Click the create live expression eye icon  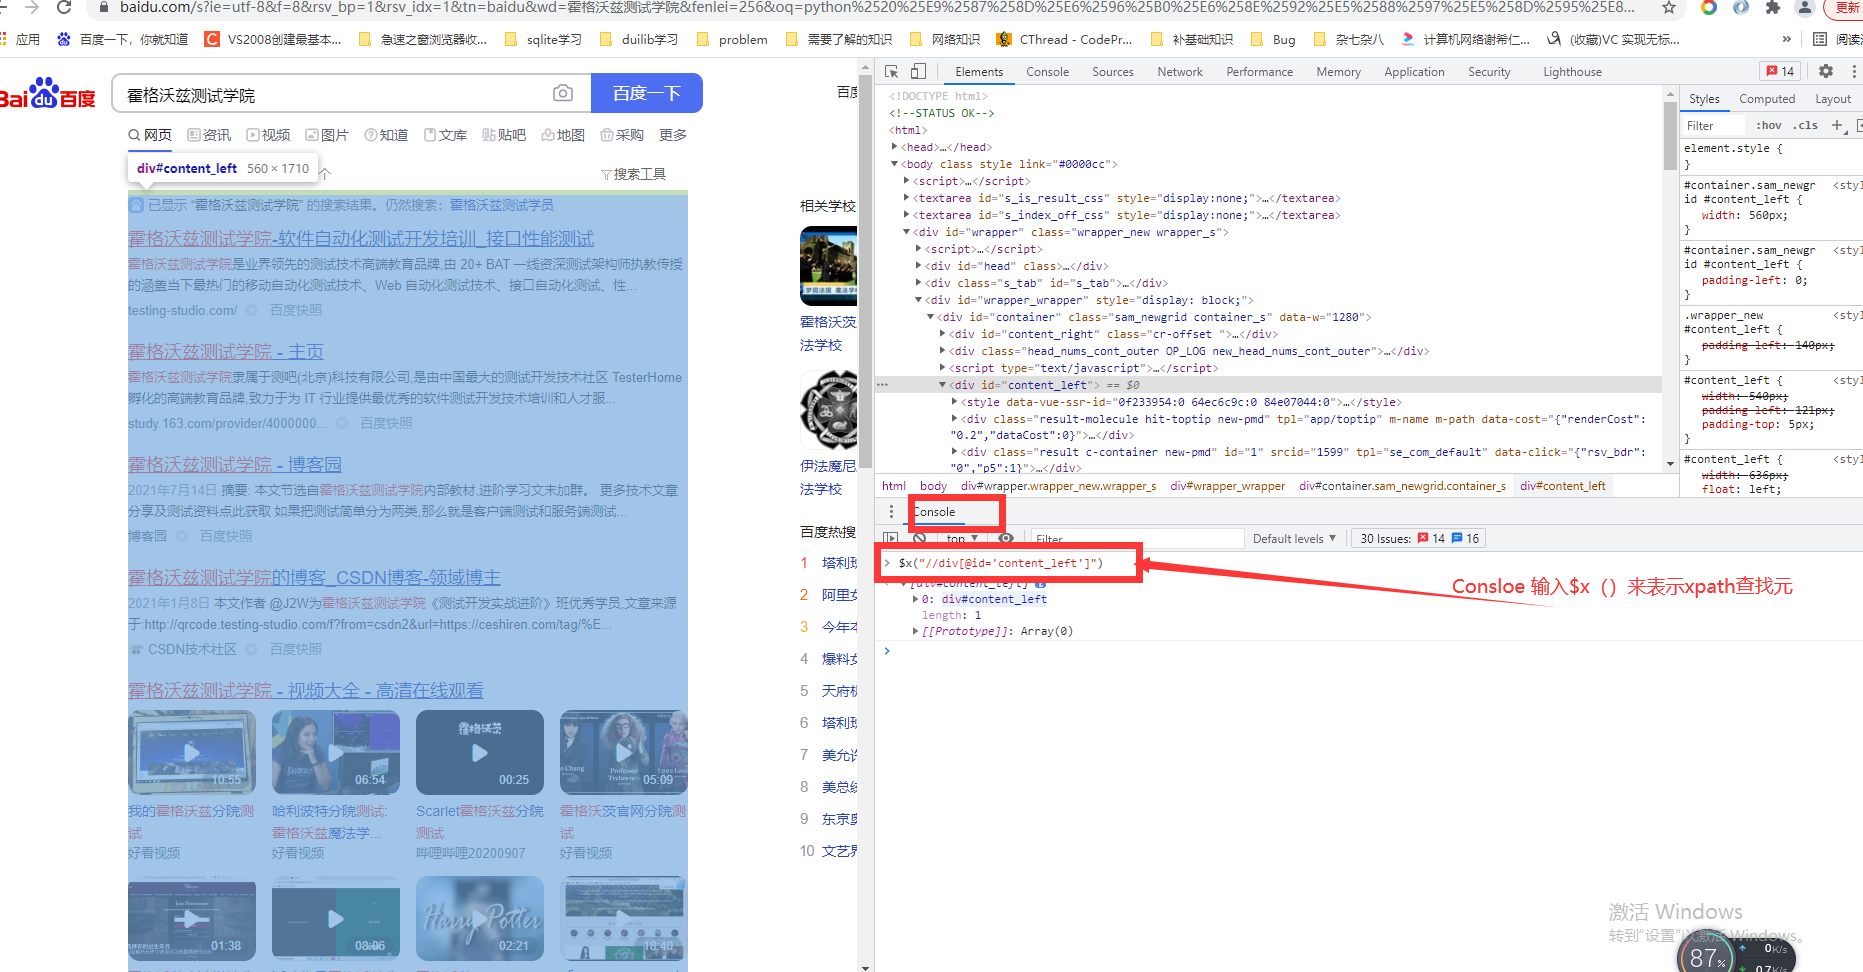[x=1006, y=538]
